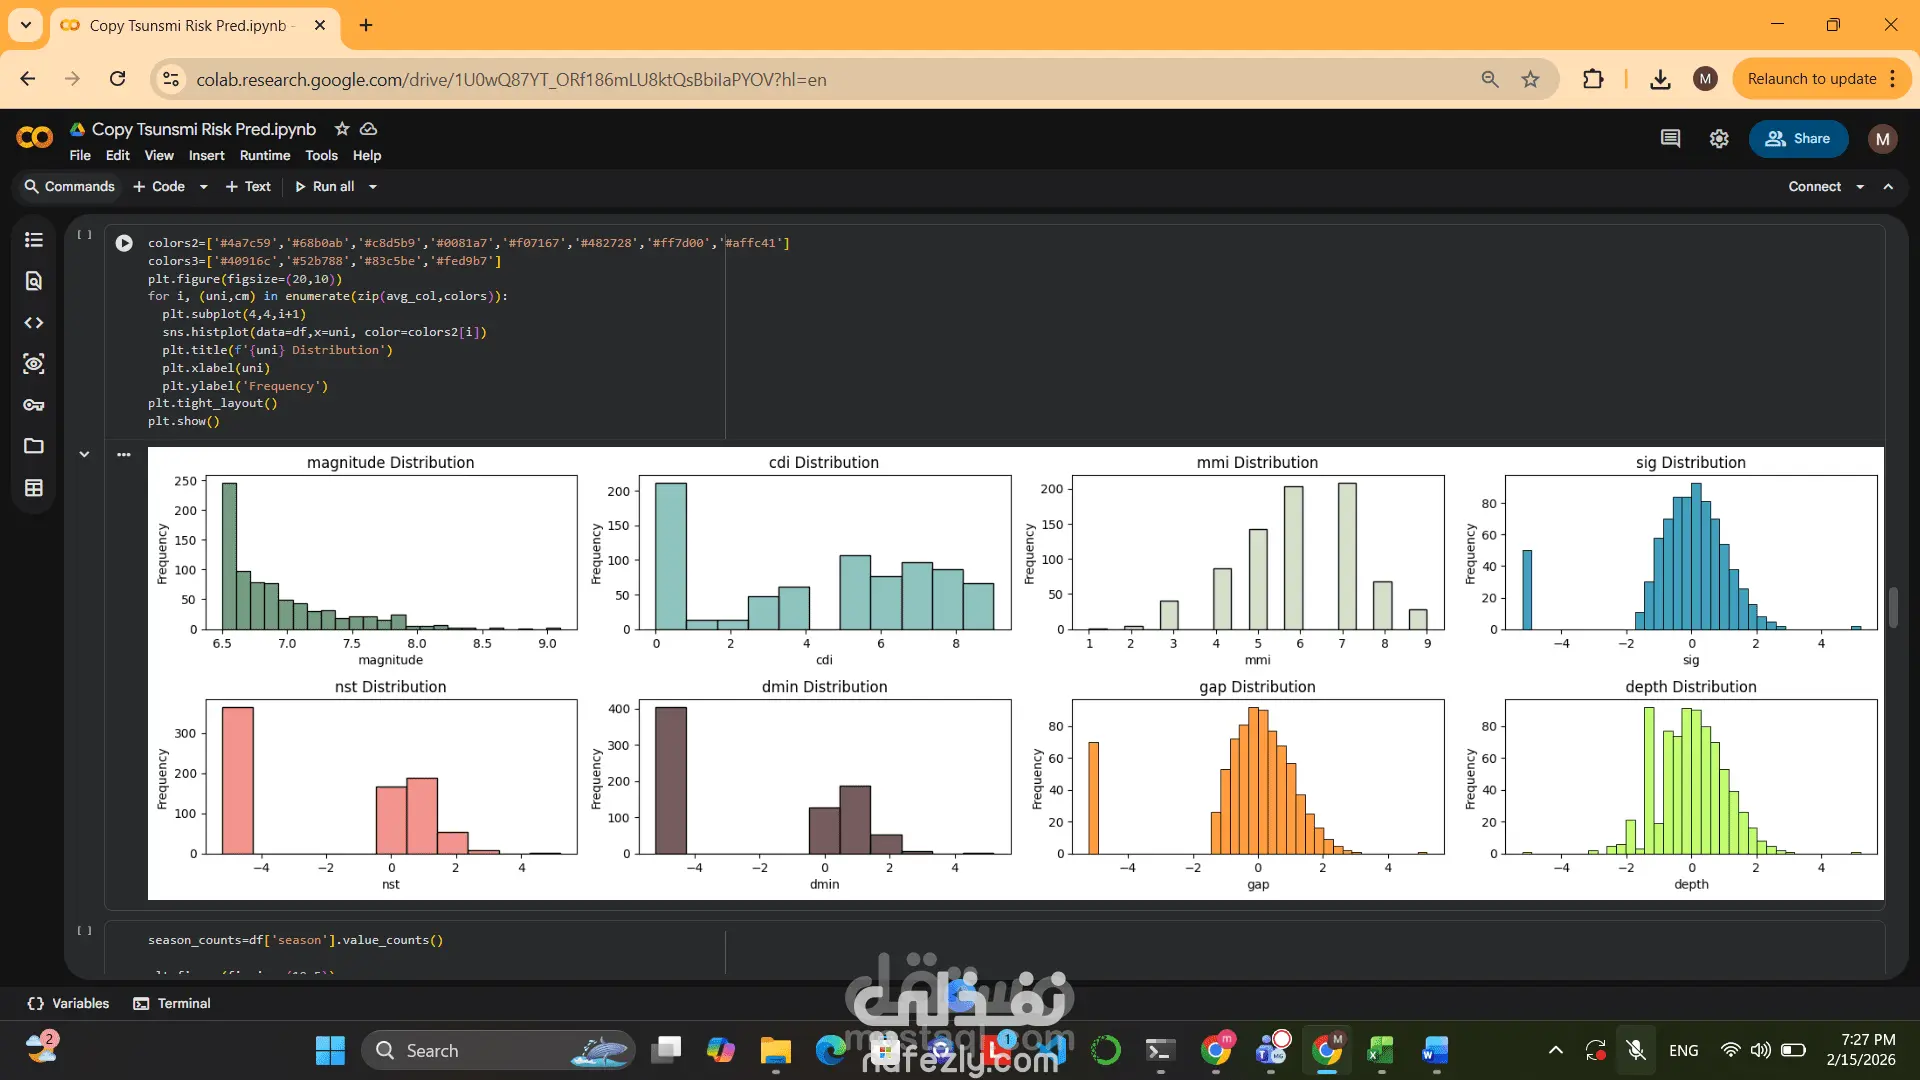Toggle the muted microphone tray icon
This screenshot has width=1920, height=1080.
click(1636, 1050)
